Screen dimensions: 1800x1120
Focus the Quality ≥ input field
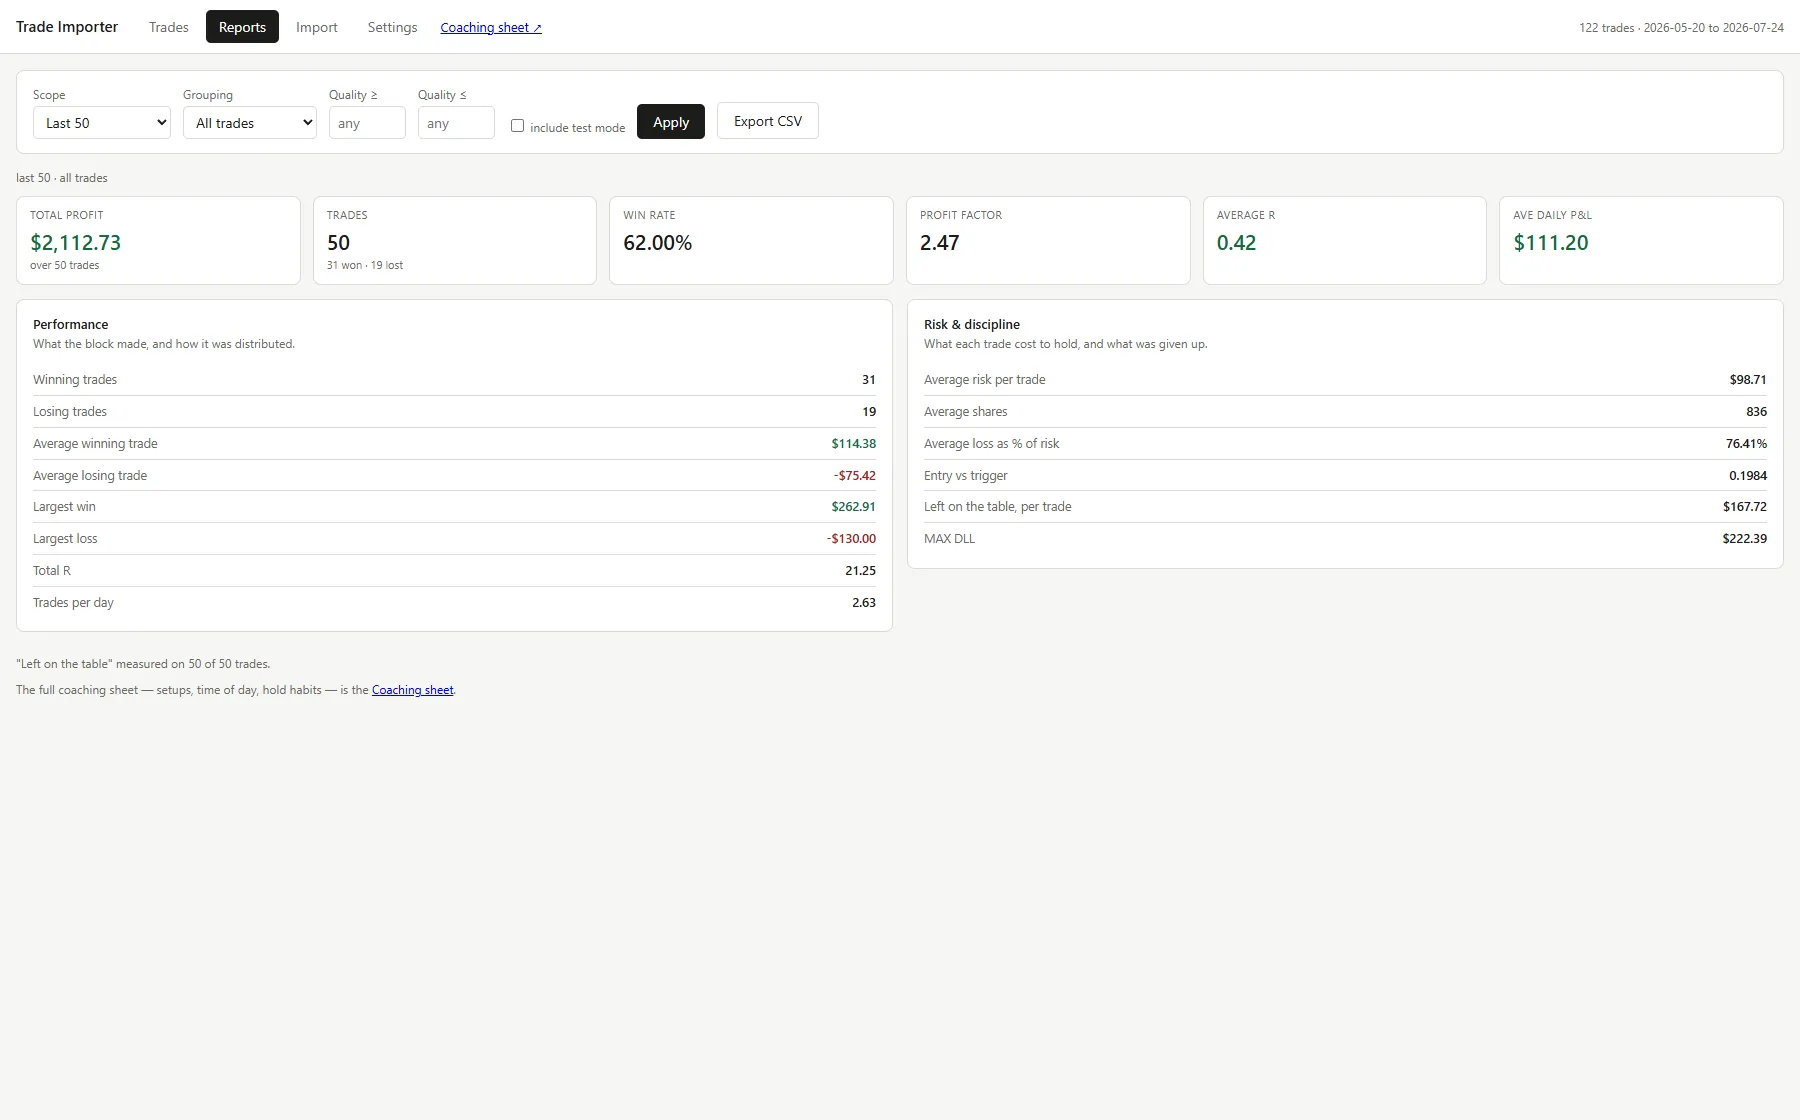pos(367,123)
